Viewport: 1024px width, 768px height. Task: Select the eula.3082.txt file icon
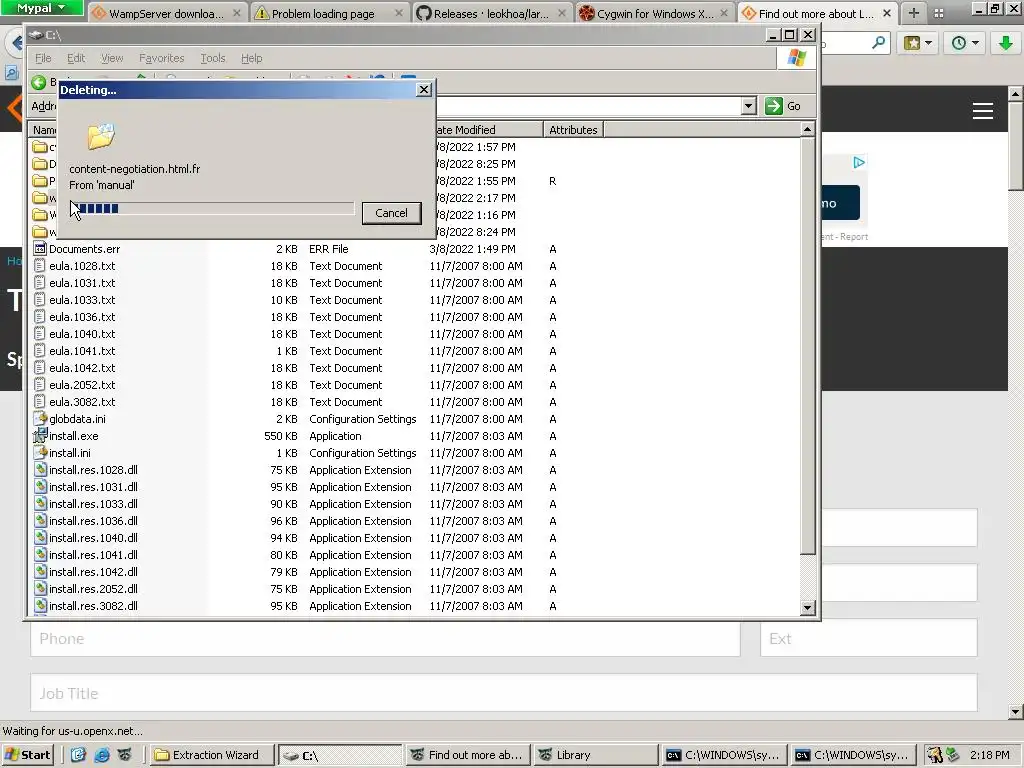click(40, 402)
